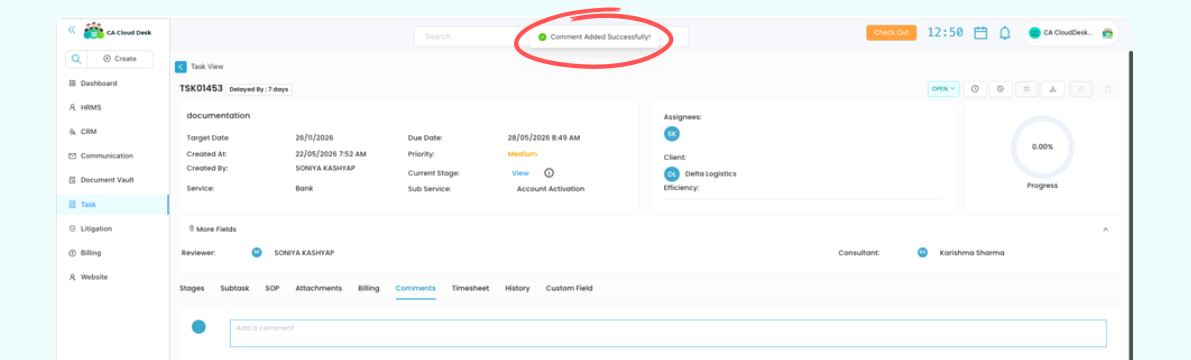
Task: Click the Create button in sidebar
Action: [120, 58]
